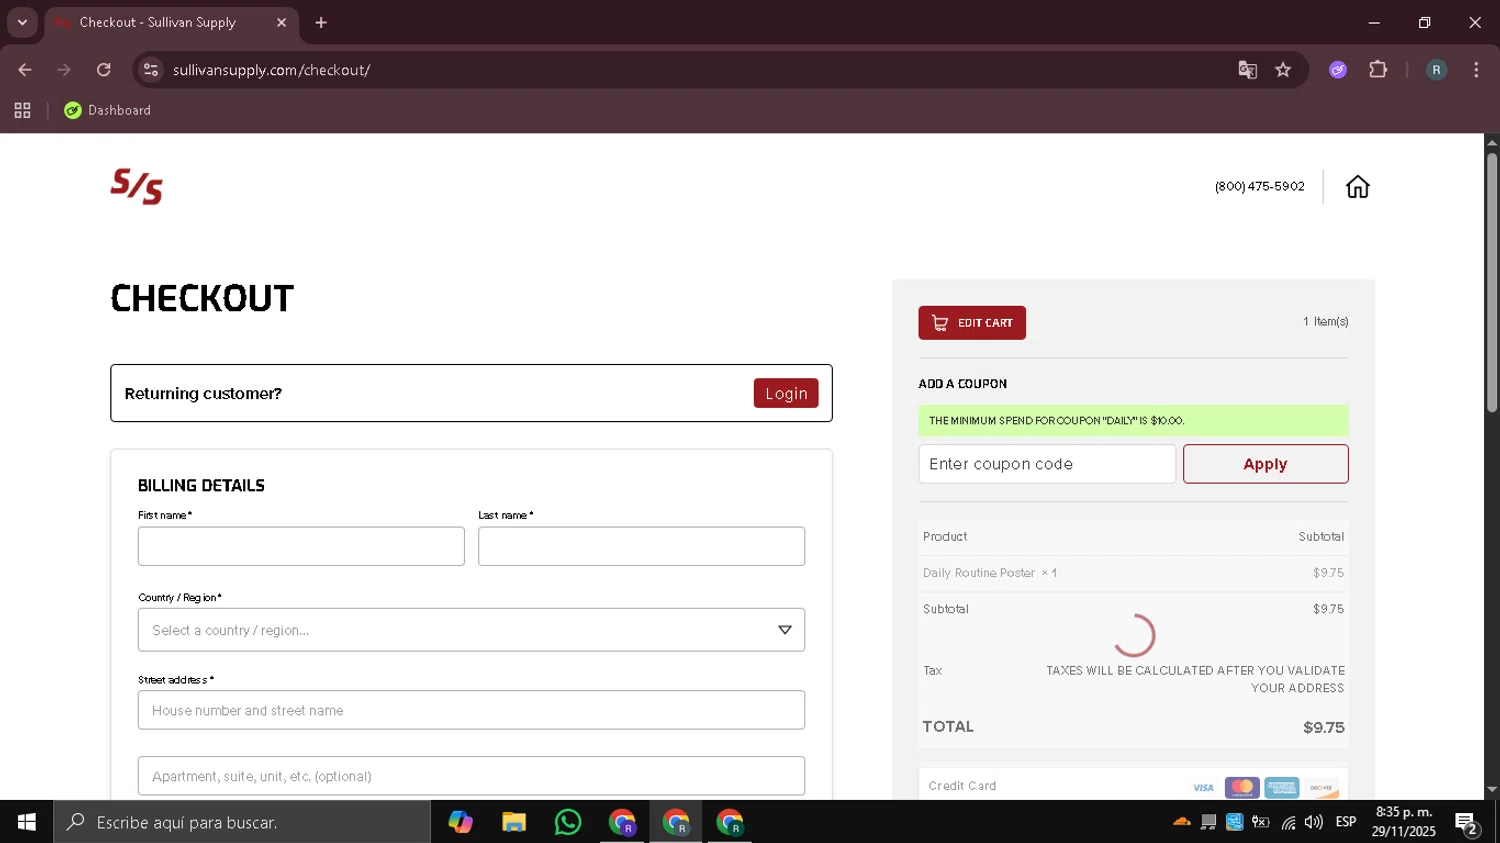Reload the checkout page
The width and height of the screenshot is (1500, 843).
pos(104,70)
